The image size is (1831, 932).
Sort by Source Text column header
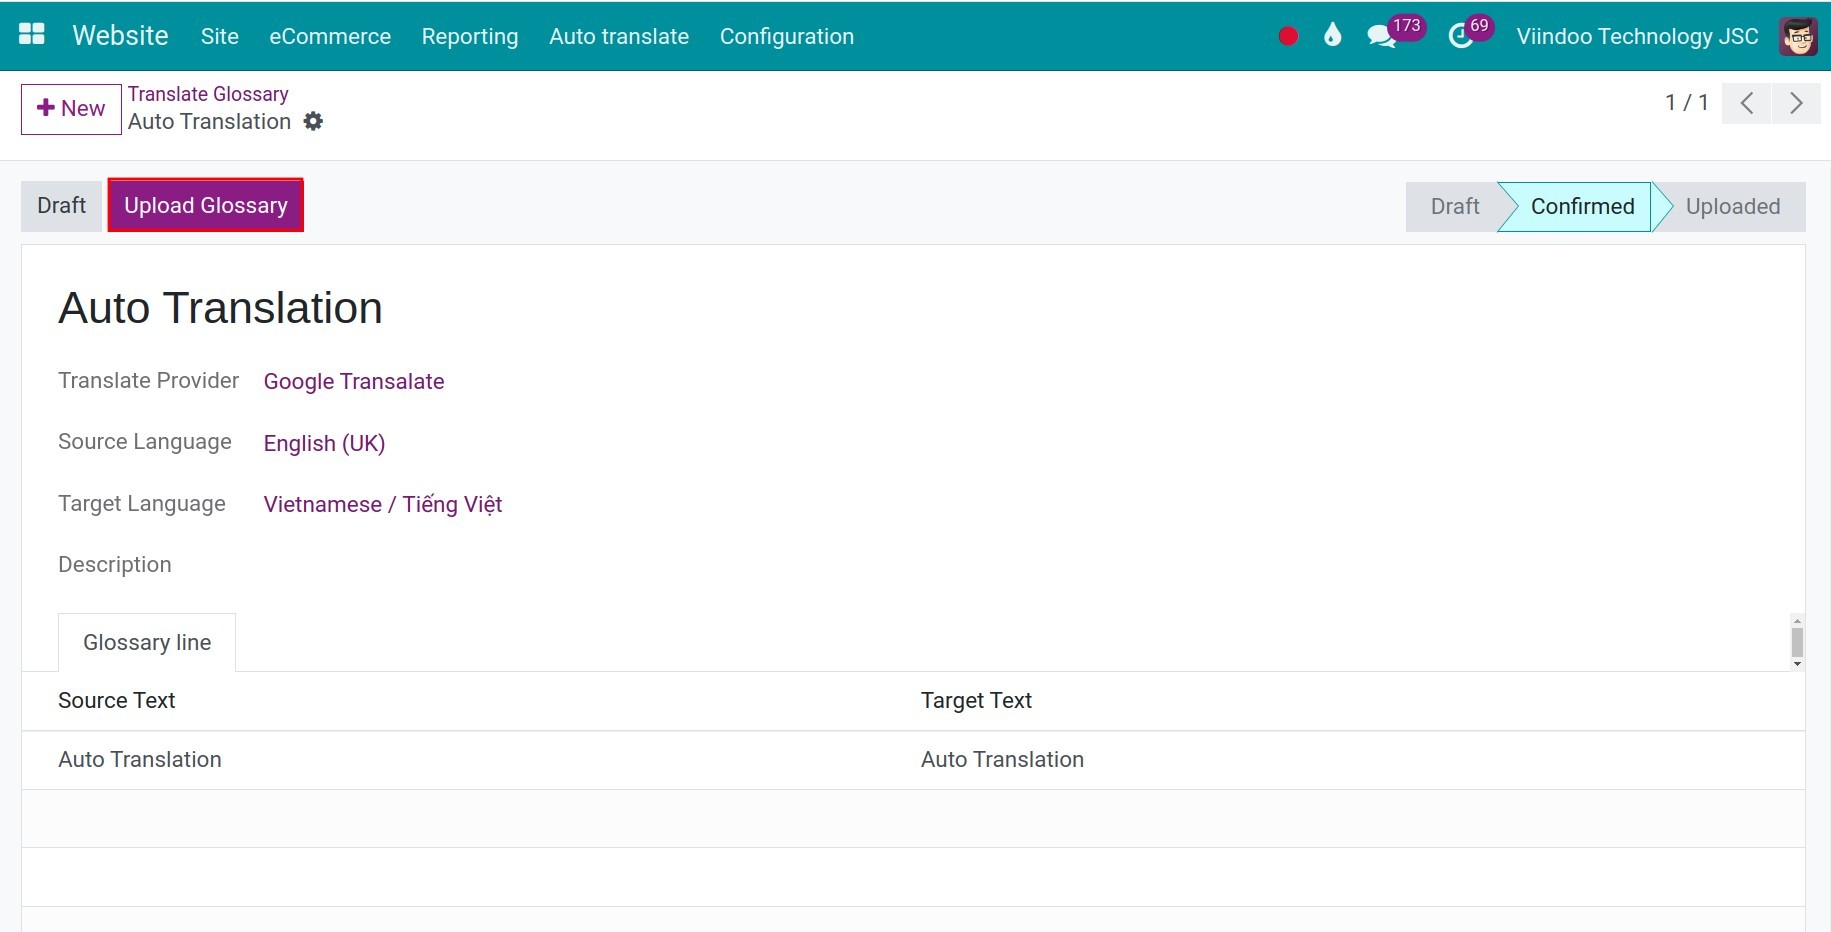tap(116, 700)
